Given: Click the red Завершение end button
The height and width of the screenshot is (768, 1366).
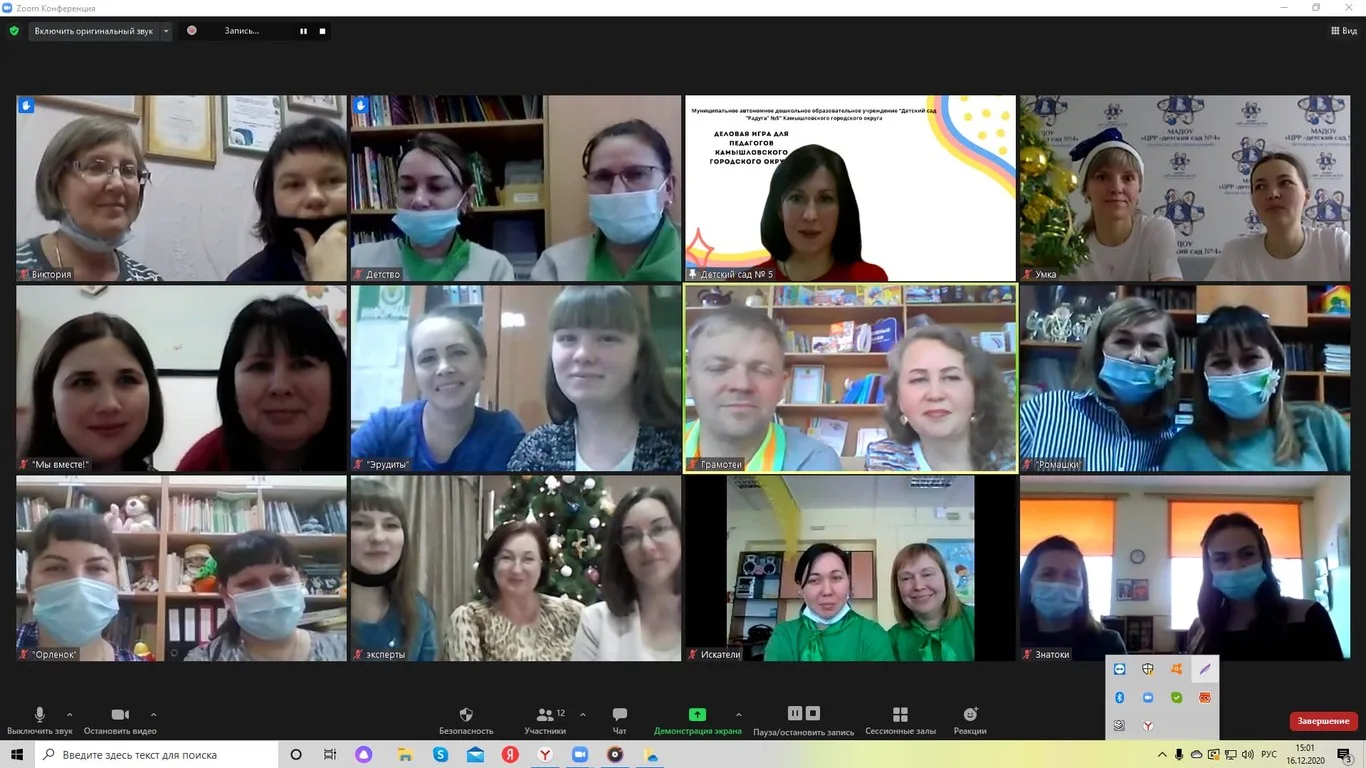Looking at the screenshot, I should [1323, 721].
